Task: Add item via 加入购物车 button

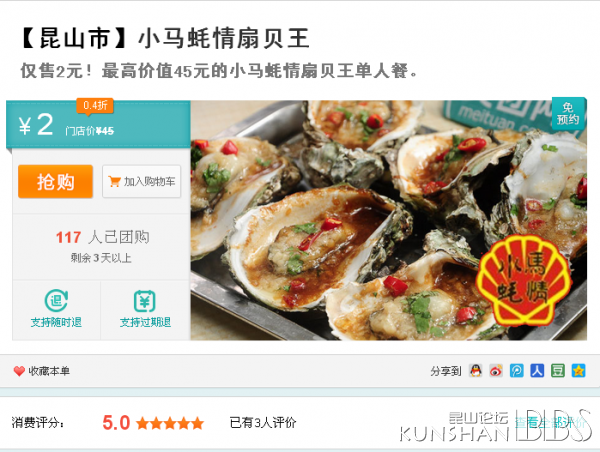Action: 142,181
